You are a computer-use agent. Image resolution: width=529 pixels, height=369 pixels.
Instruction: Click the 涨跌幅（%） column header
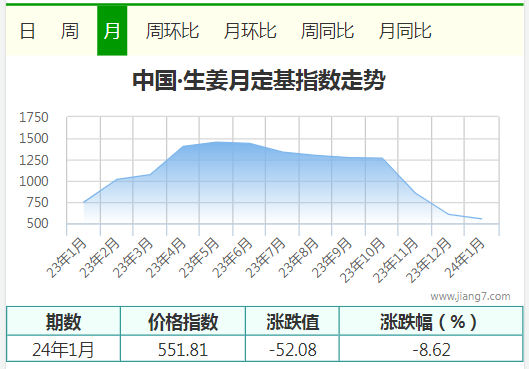click(431, 321)
